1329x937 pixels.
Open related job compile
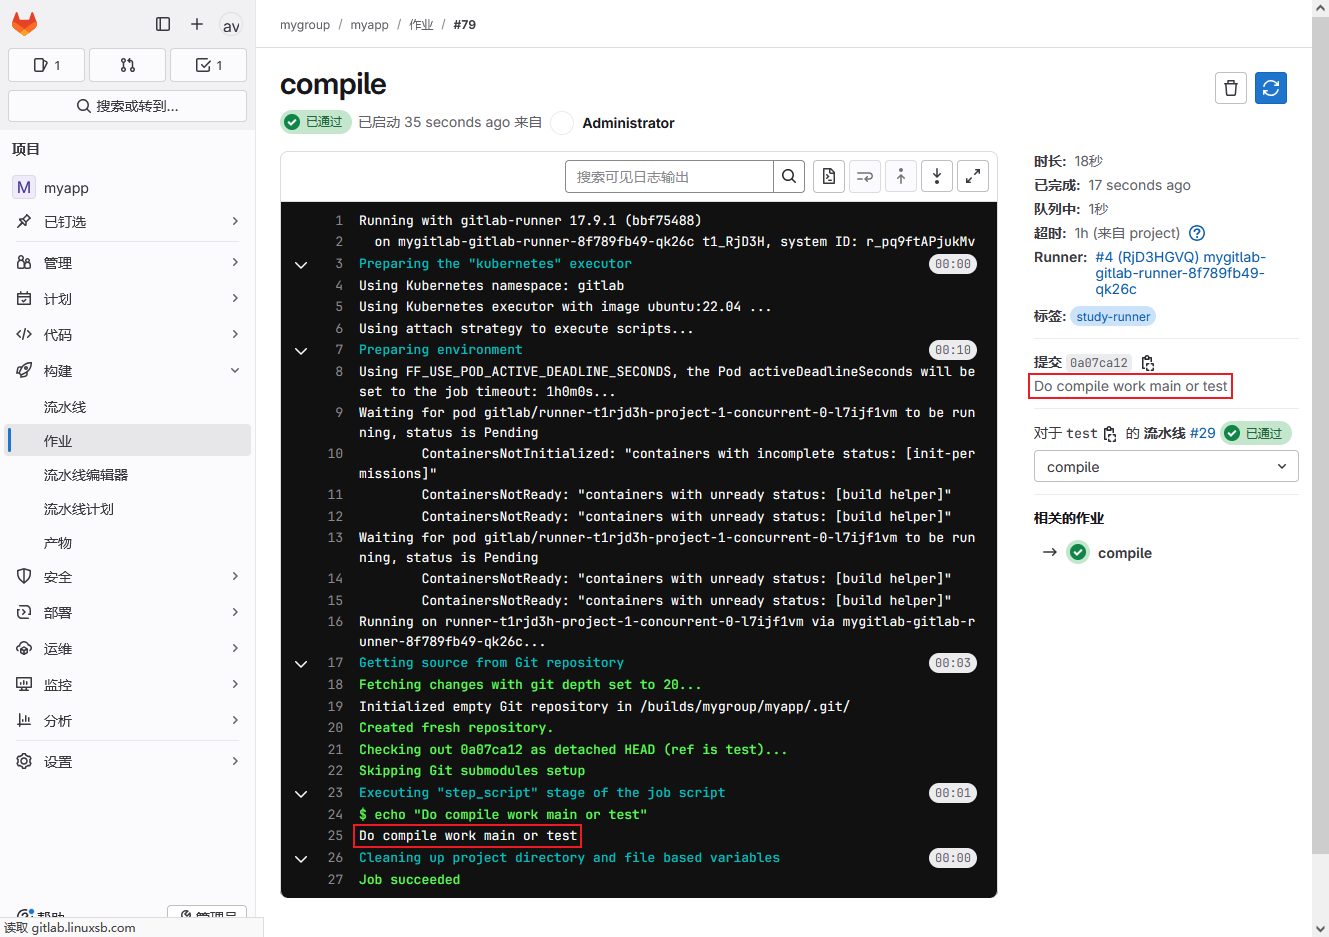tap(1125, 553)
